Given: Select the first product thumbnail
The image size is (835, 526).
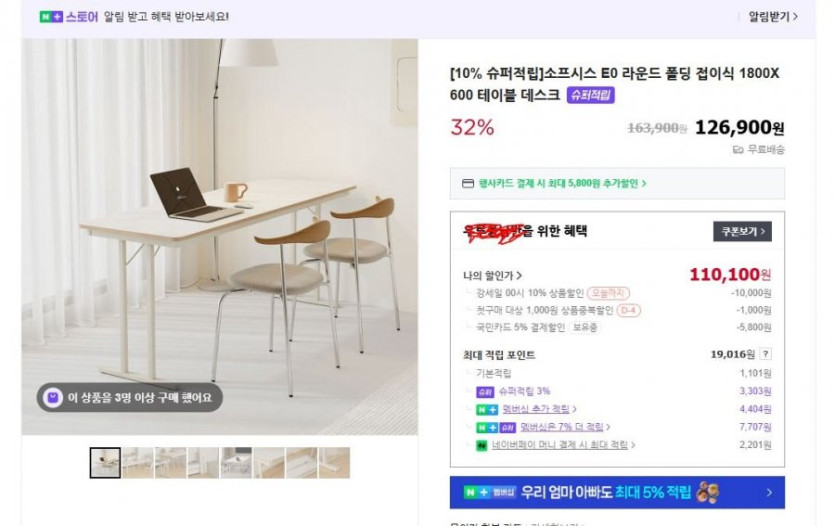Looking at the screenshot, I should (x=105, y=463).
